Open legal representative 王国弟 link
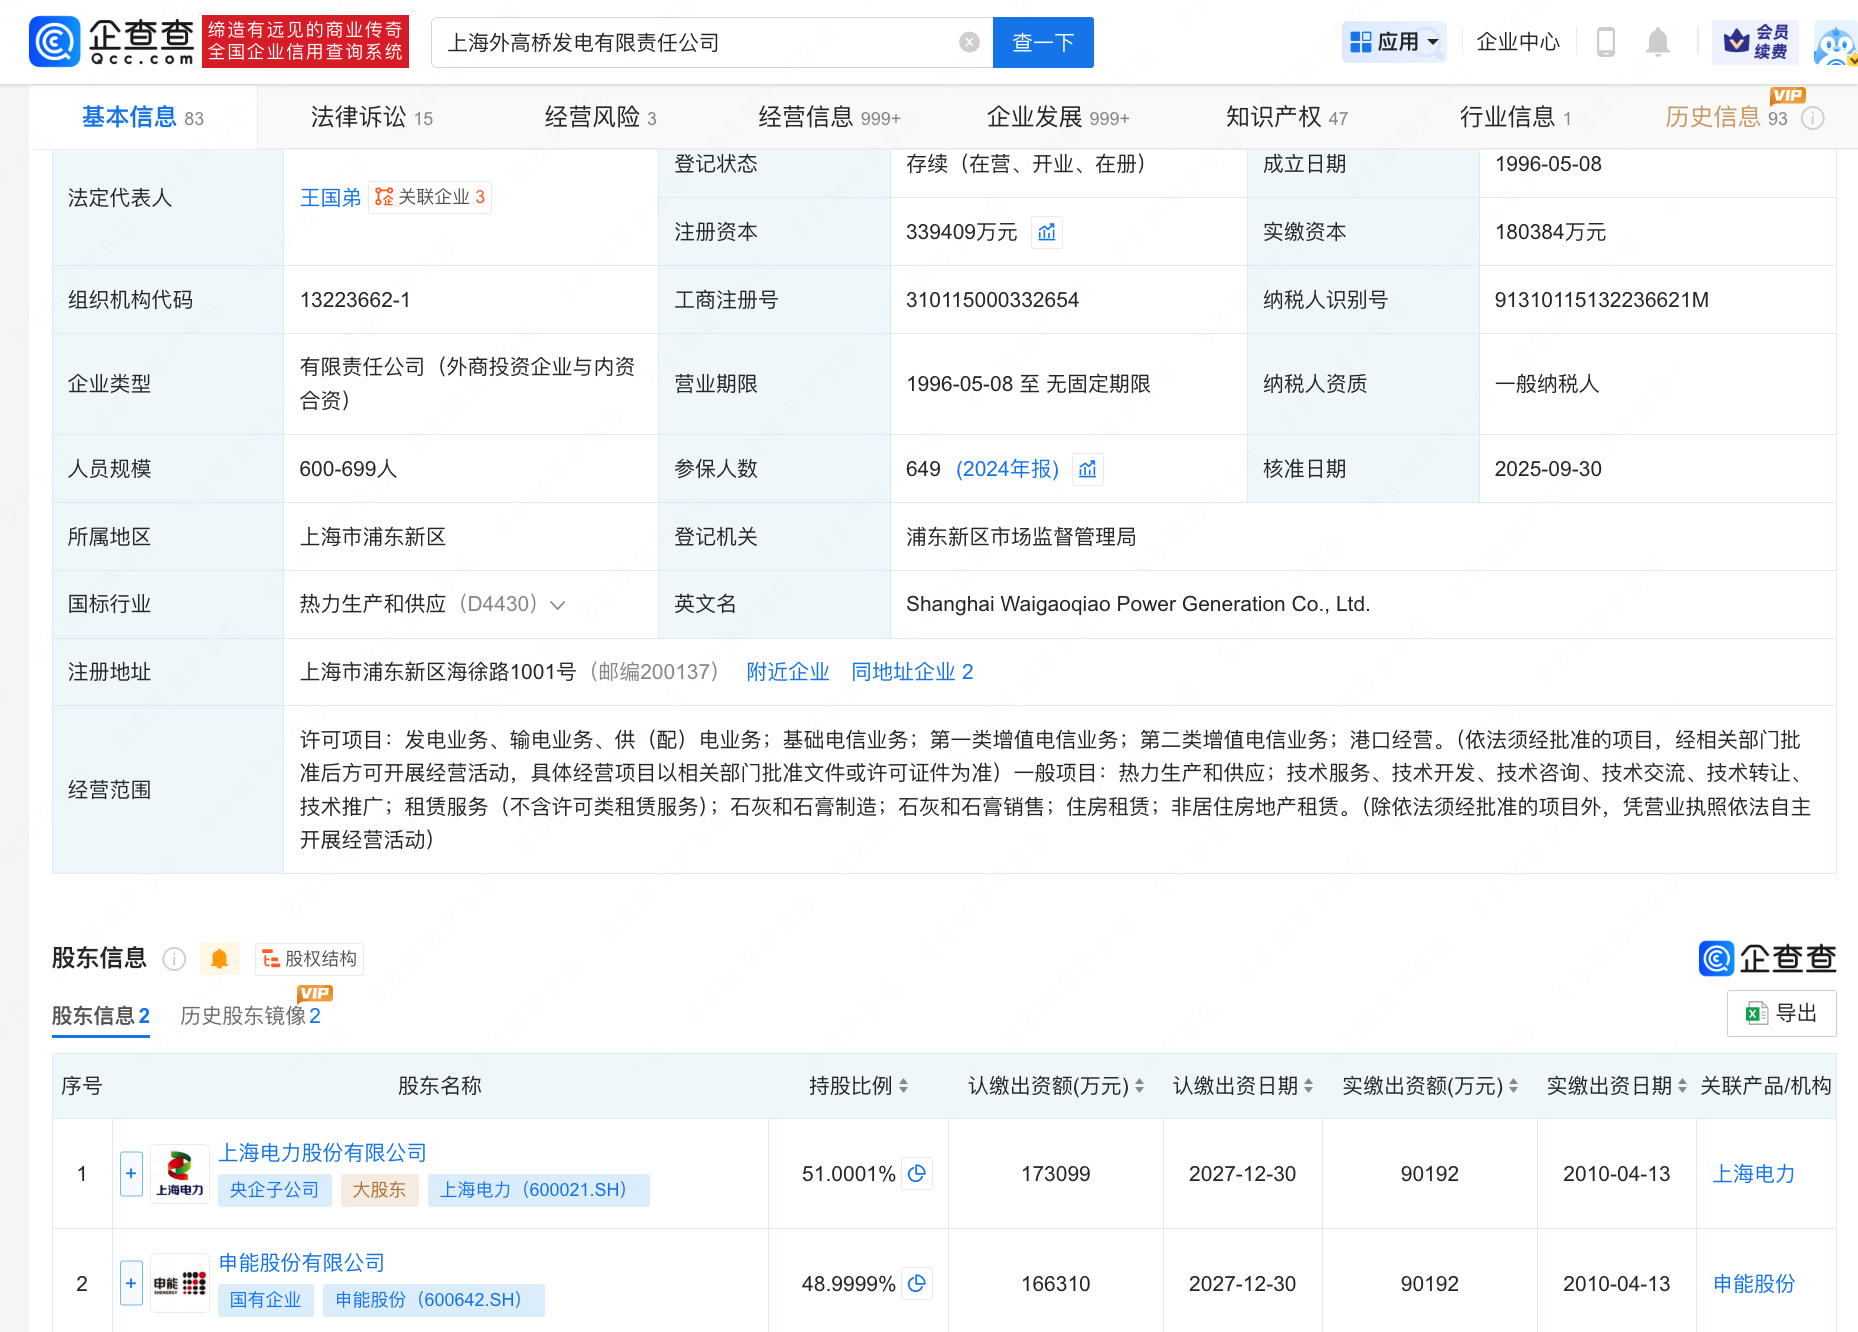This screenshot has width=1858, height=1332. (x=330, y=198)
